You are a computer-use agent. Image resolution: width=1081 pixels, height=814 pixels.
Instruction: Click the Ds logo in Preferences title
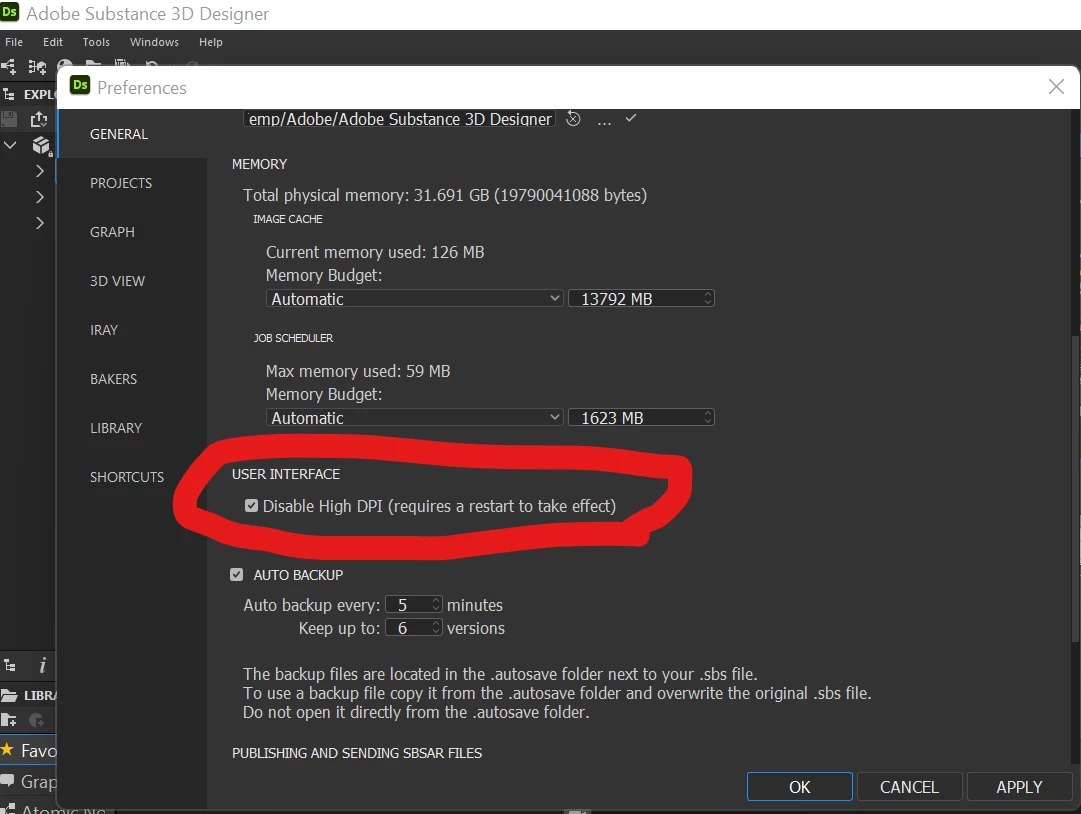80,85
